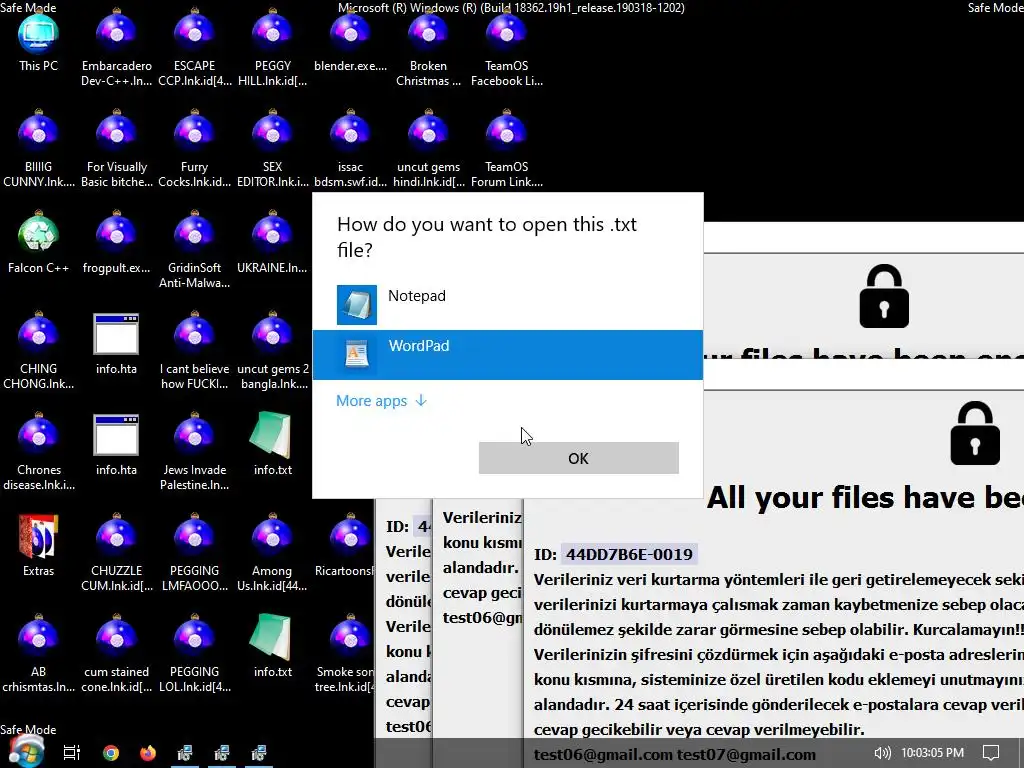Select the ESCAPE CCP.lnk desktop icon
This screenshot has height=768, width=1024.
coord(195,47)
